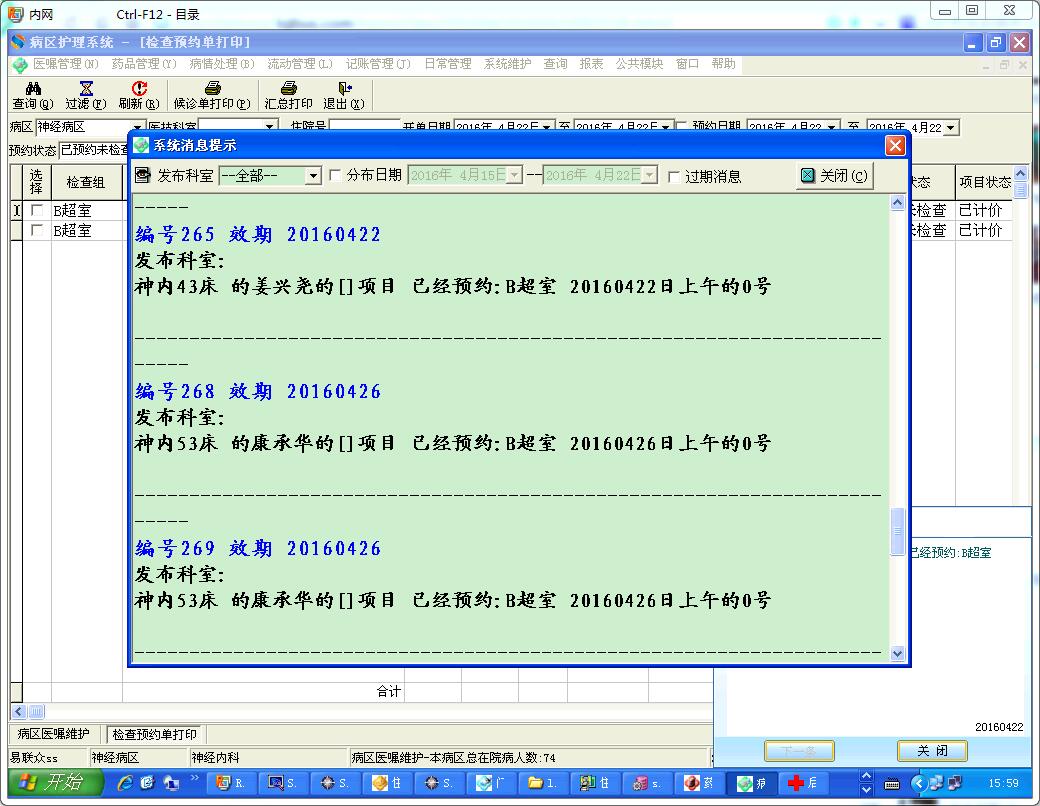Open the 开单日期 start date dropdown
This screenshot has height=806, width=1040.
click(x=547, y=127)
